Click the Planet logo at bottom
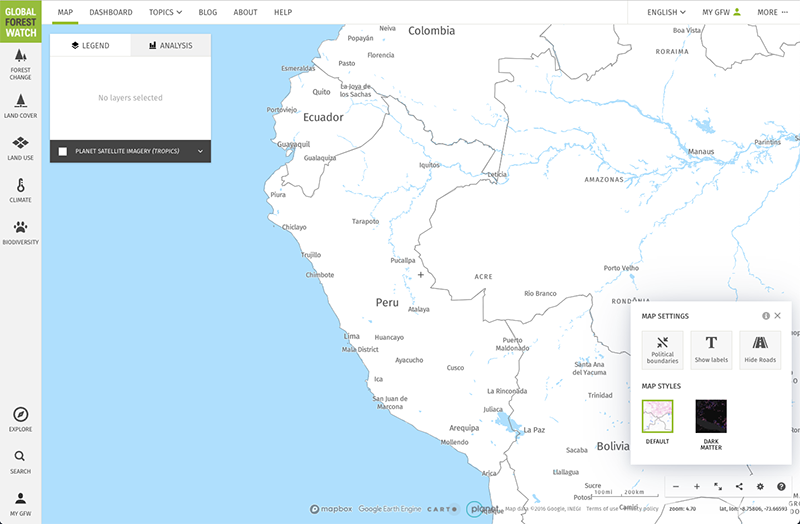The height and width of the screenshot is (524, 800). [482, 509]
